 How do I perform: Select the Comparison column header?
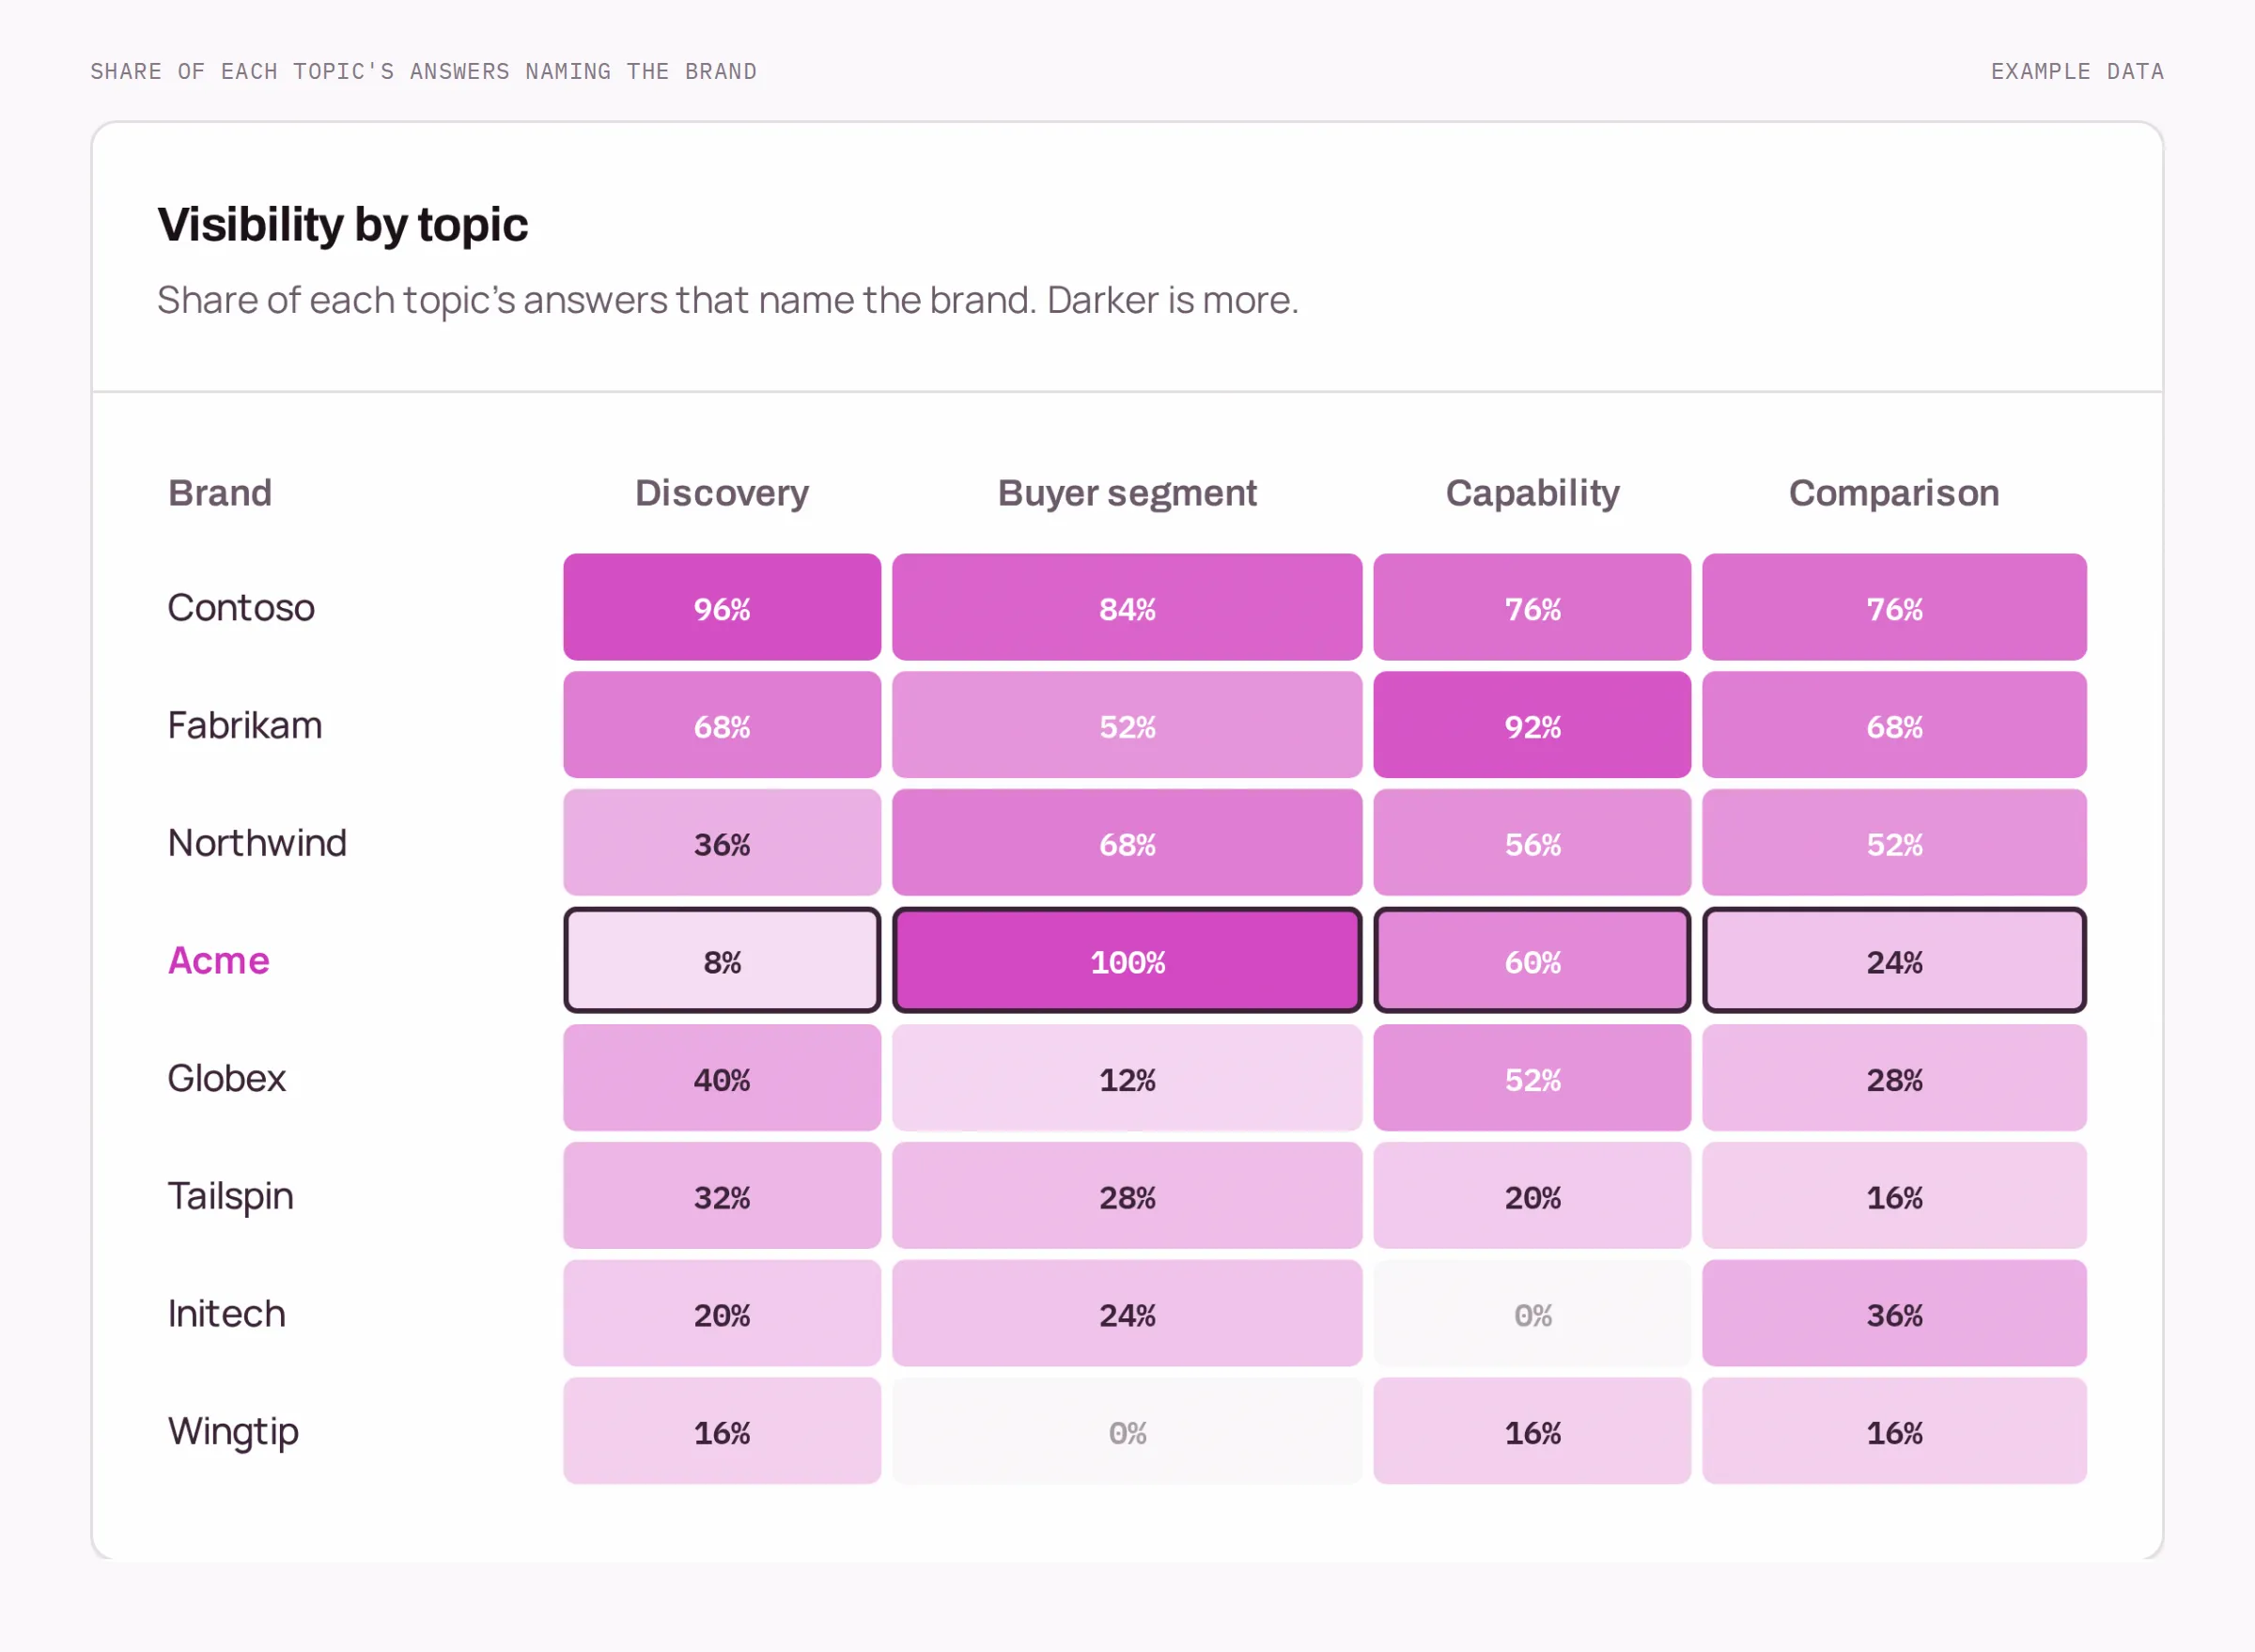tap(1894, 493)
